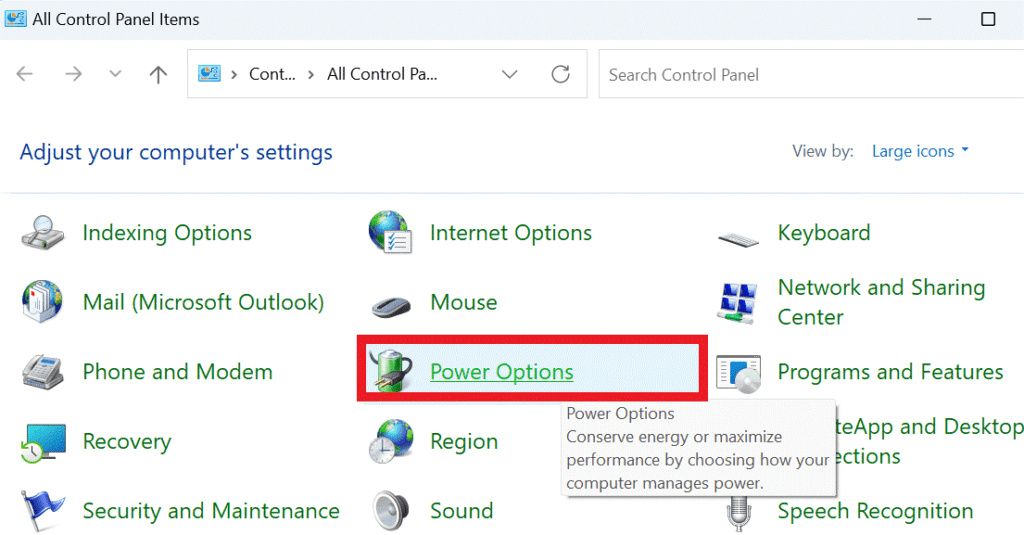1024x535 pixels.
Task: Open the Mouse link
Action: [x=464, y=302]
